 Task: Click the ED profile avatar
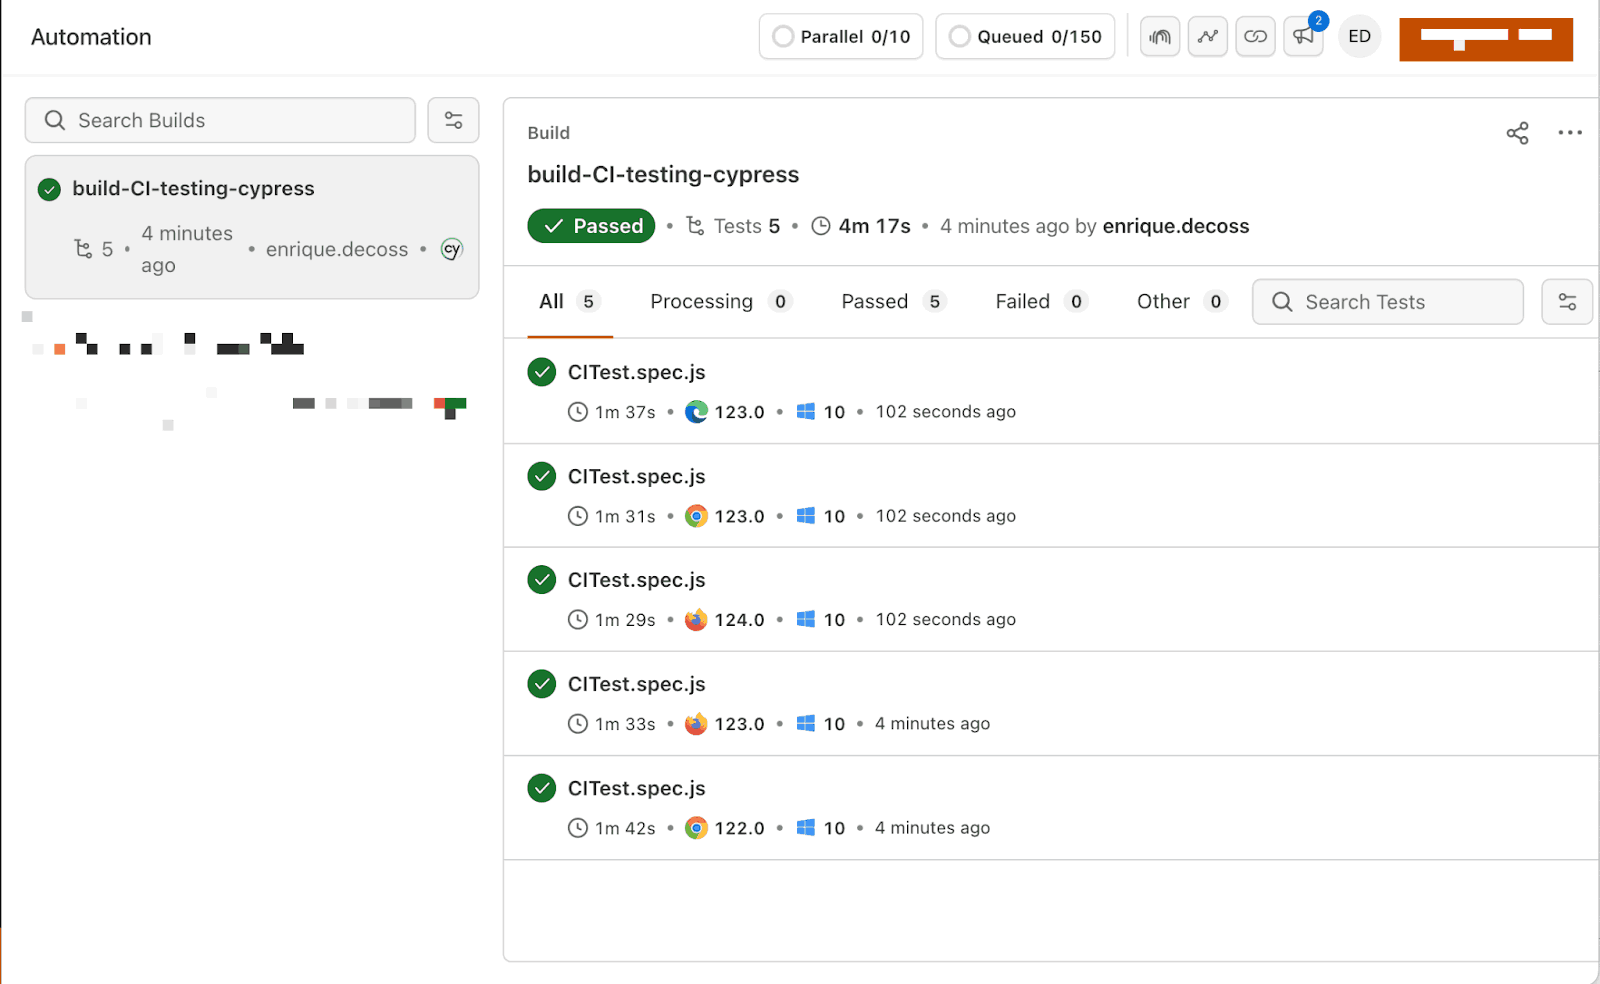(x=1359, y=36)
